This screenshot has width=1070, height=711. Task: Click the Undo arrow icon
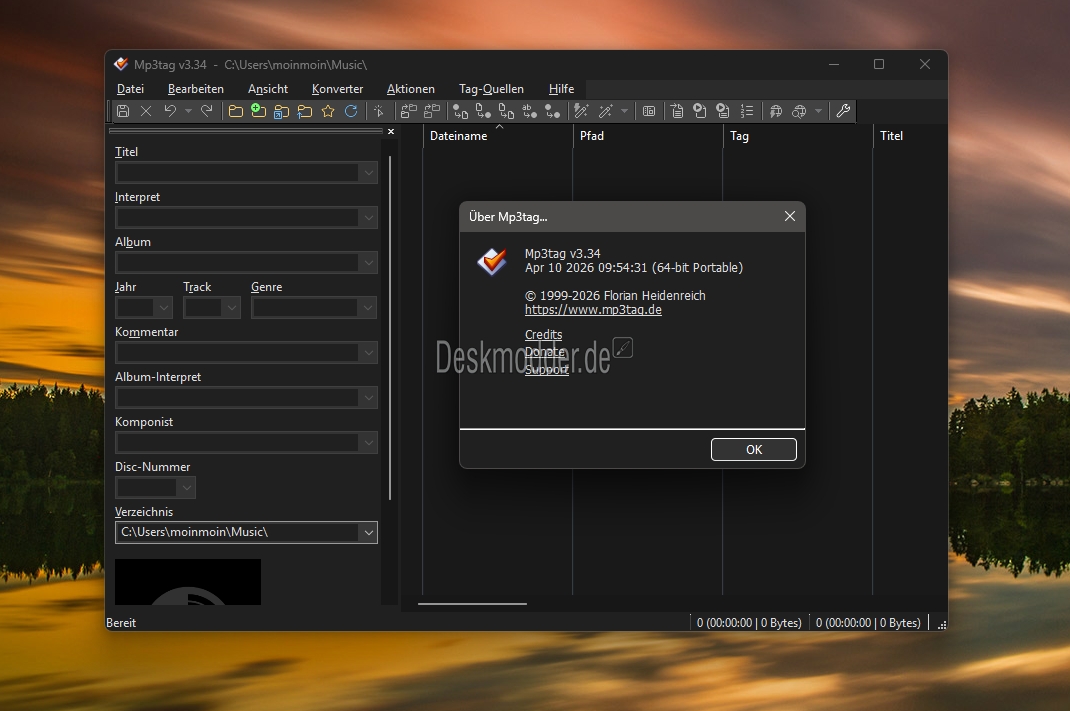point(170,111)
